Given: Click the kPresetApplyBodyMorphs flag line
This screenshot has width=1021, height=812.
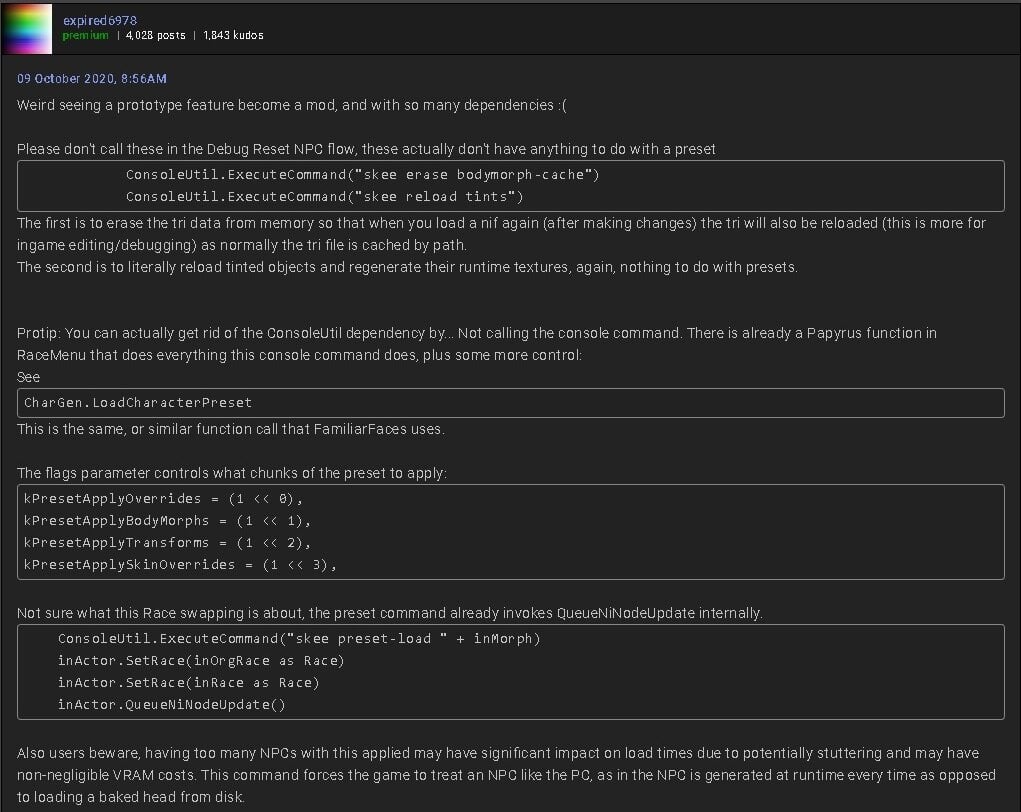Looking at the screenshot, I should pos(167,521).
